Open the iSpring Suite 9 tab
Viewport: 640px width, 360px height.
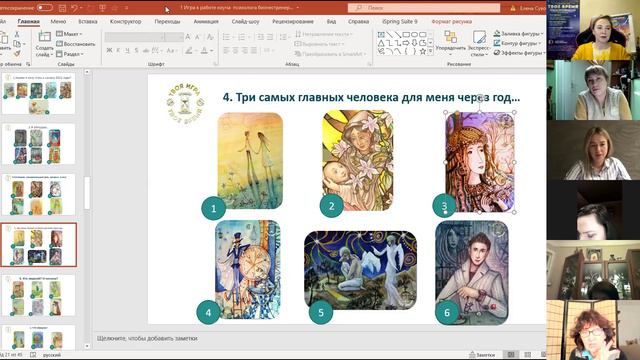[400, 21]
